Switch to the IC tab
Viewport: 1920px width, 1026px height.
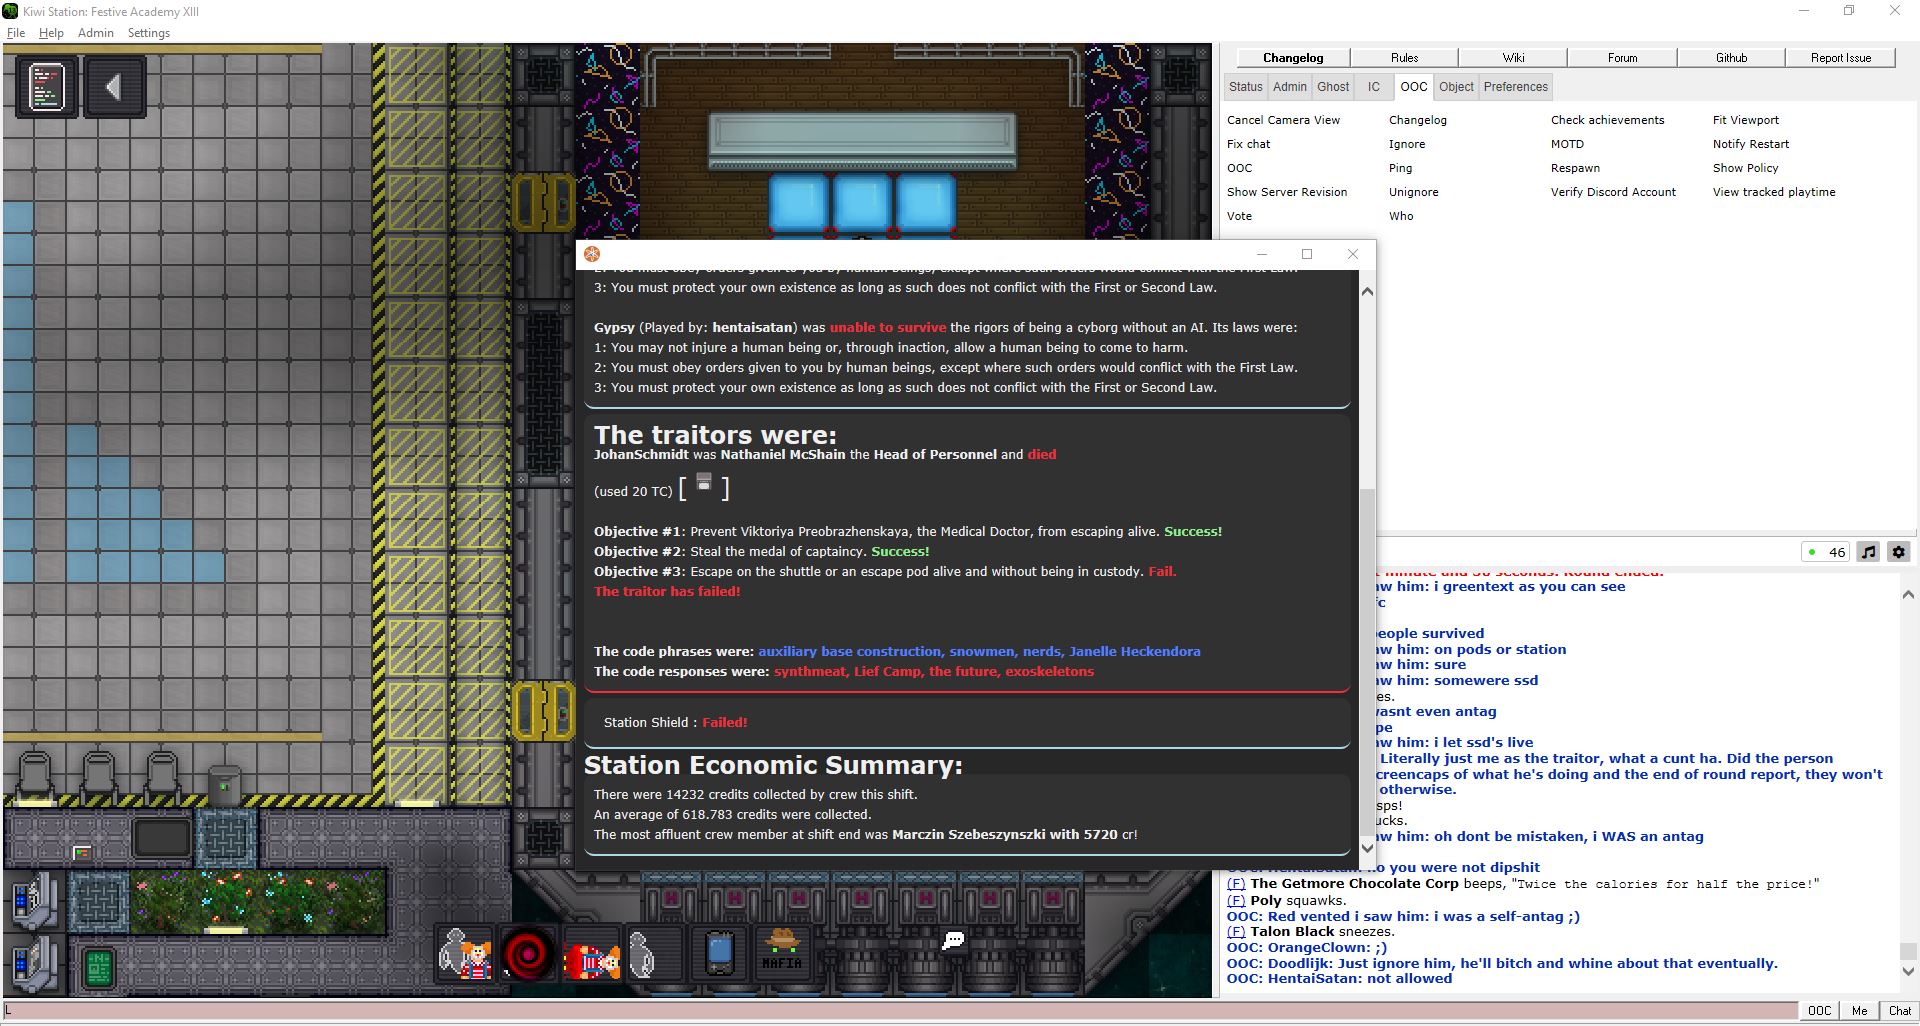[1374, 87]
